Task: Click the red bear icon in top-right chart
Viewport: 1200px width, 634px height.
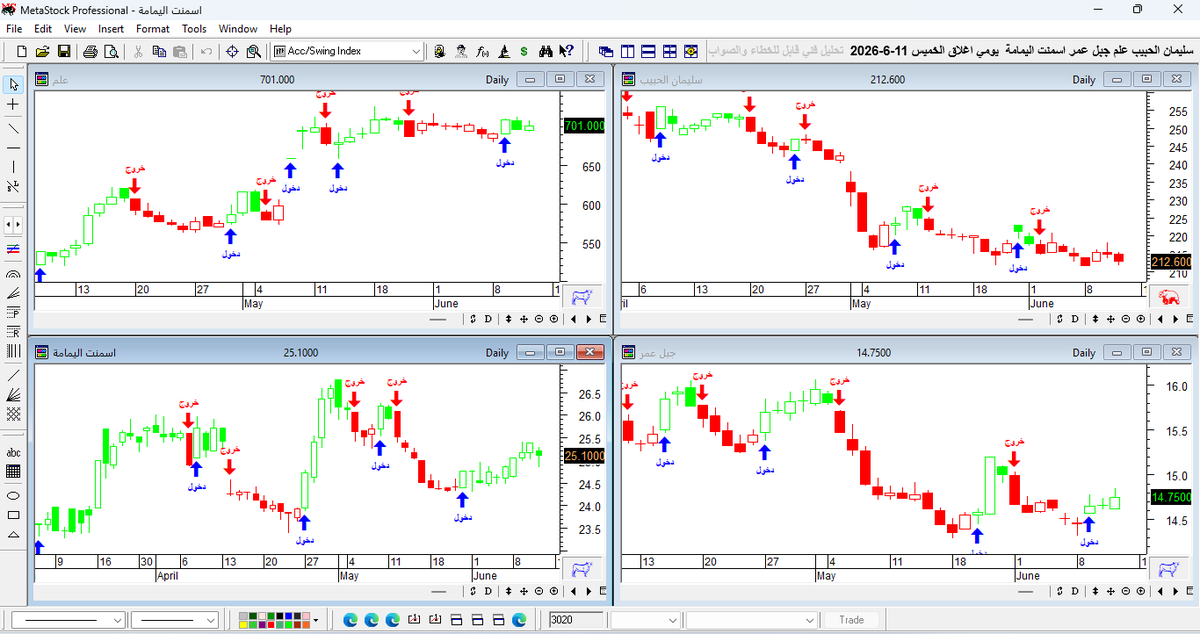Action: (1167, 296)
